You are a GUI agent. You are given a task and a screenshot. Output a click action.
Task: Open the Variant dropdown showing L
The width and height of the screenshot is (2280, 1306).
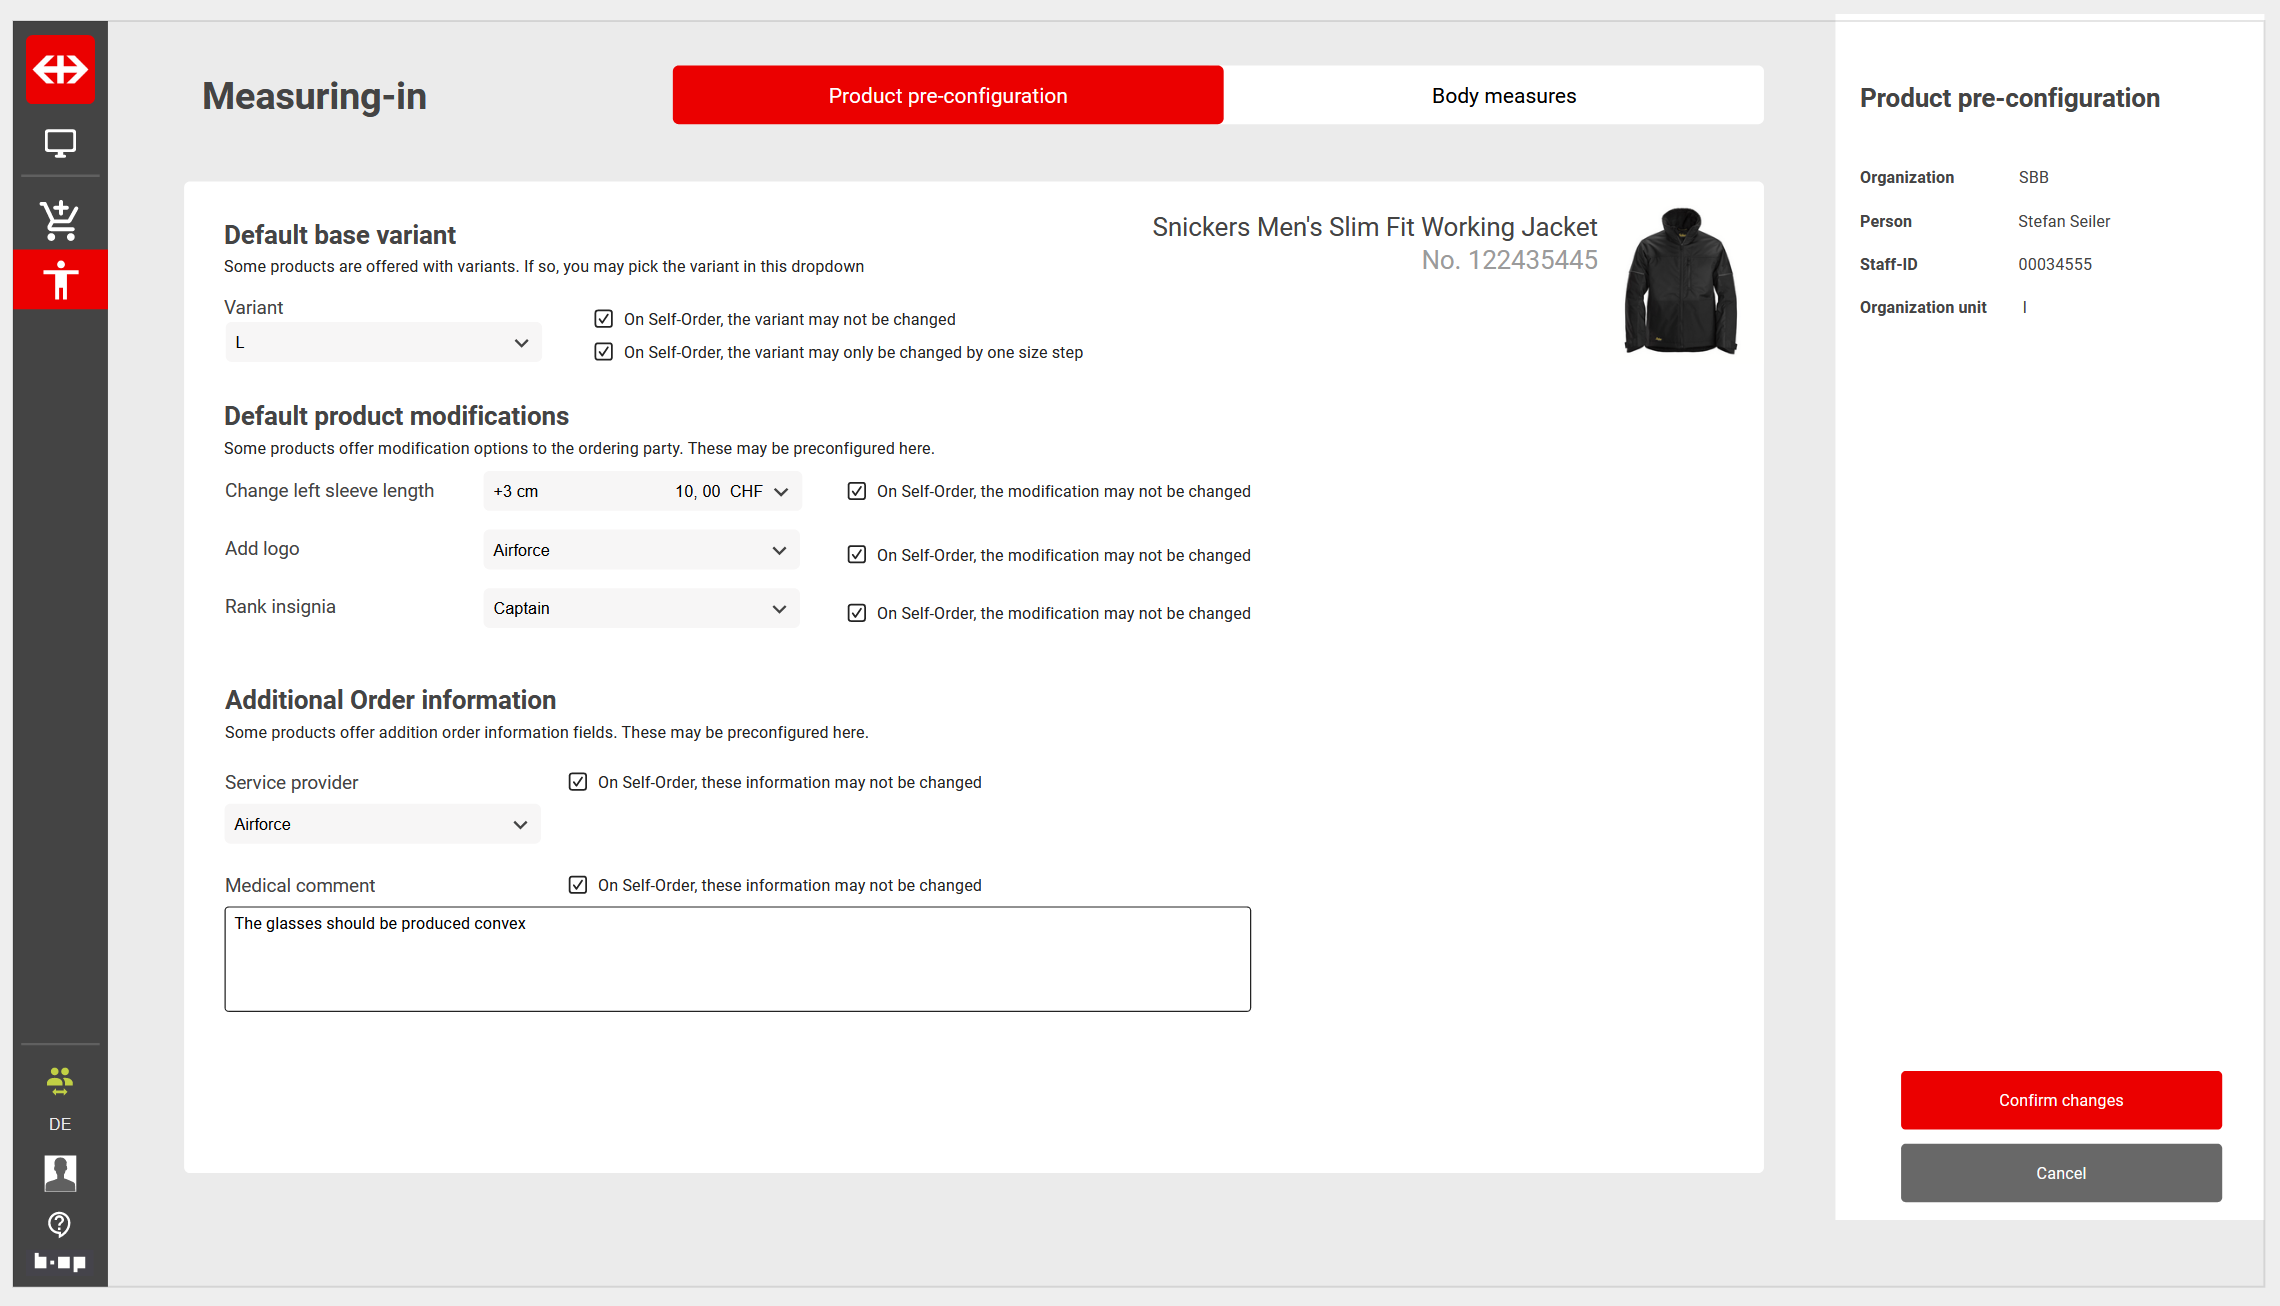(x=383, y=343)
